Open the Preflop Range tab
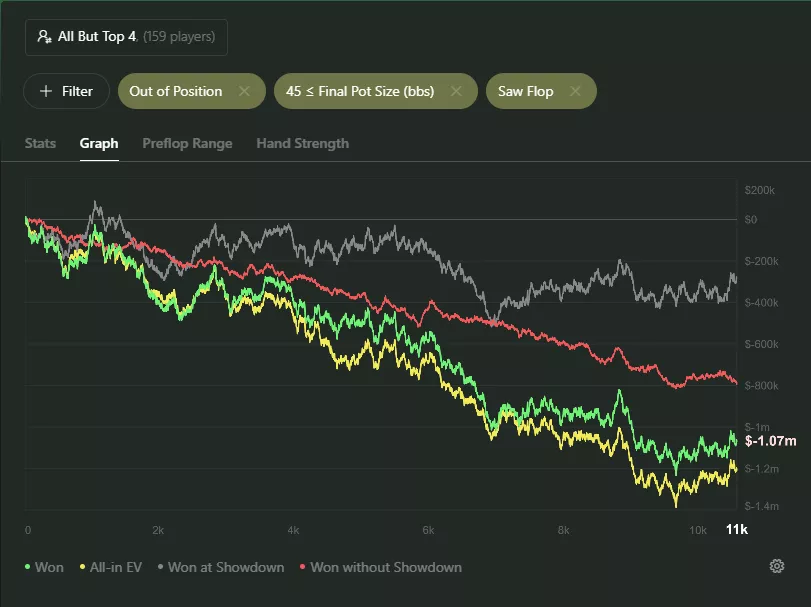811x607 pixels. click(x=187, y=143)
